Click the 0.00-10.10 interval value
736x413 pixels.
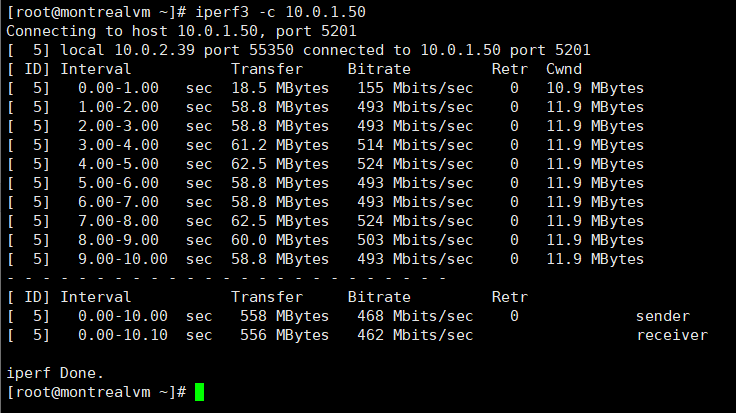[x=114, y=335]
